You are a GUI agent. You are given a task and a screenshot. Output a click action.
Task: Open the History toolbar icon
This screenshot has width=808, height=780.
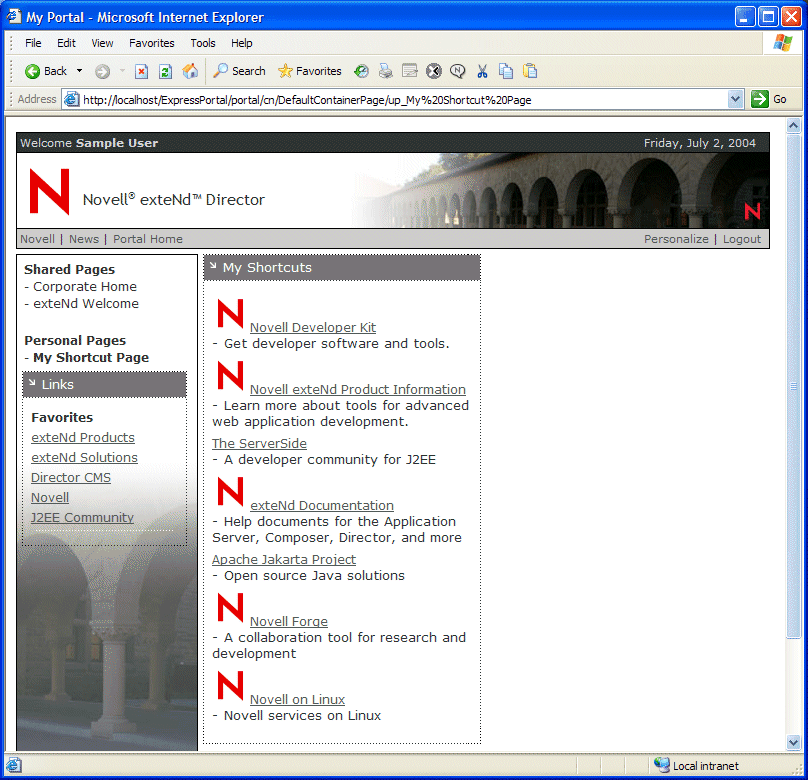point(361,71)
